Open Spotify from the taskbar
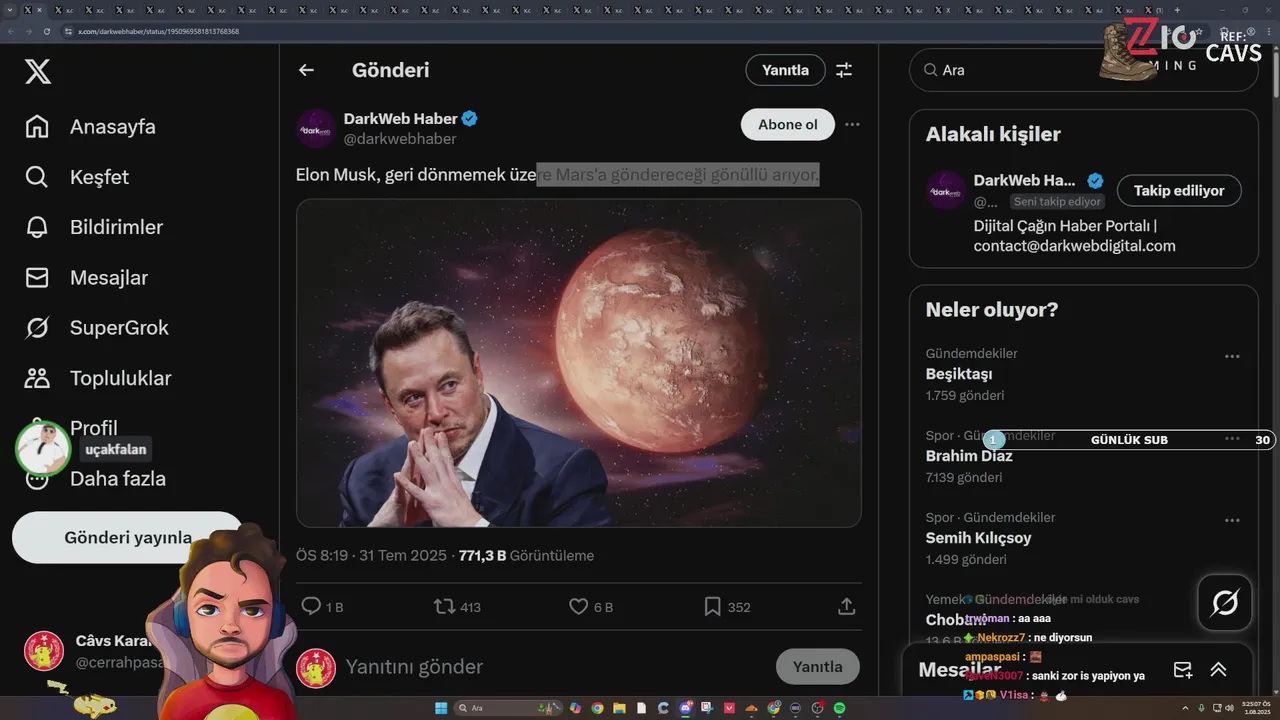This screenshot has height=720, width=1280. point(839,708)
